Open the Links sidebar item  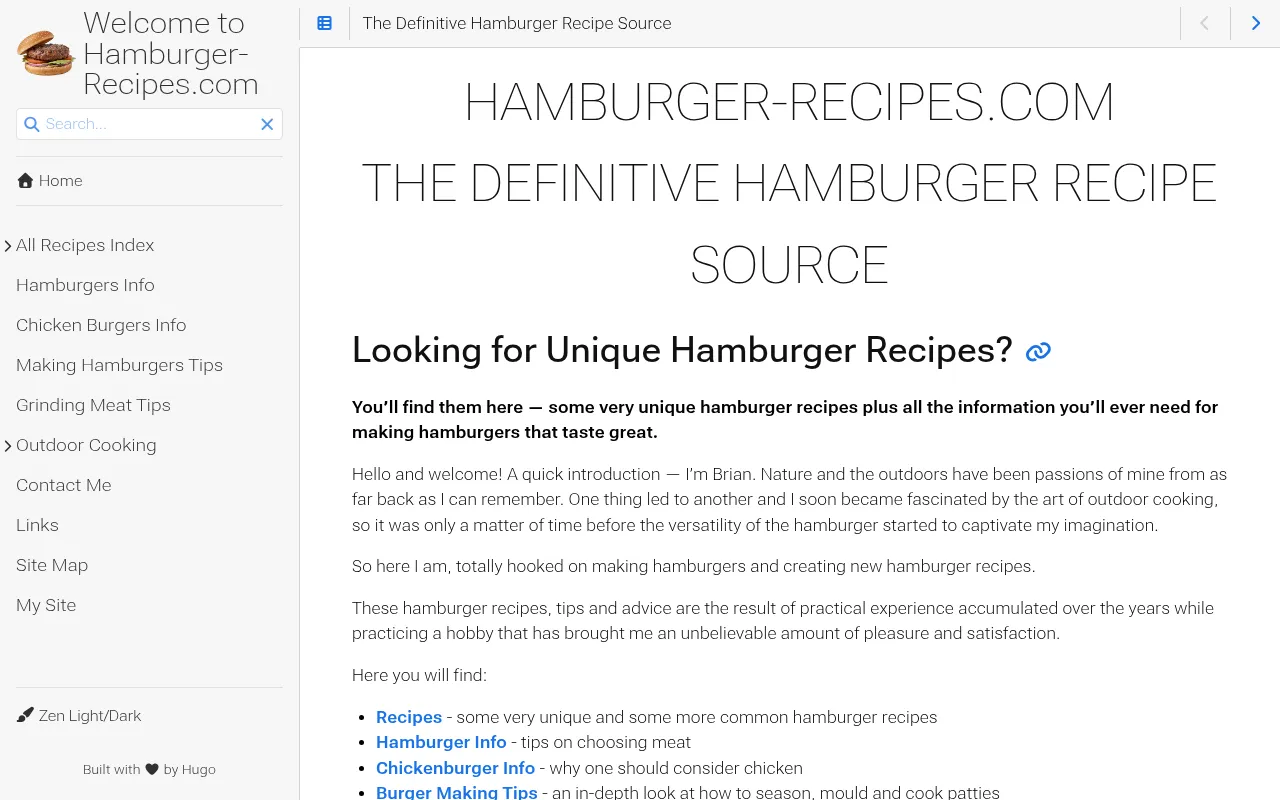[x=37, y=525]
